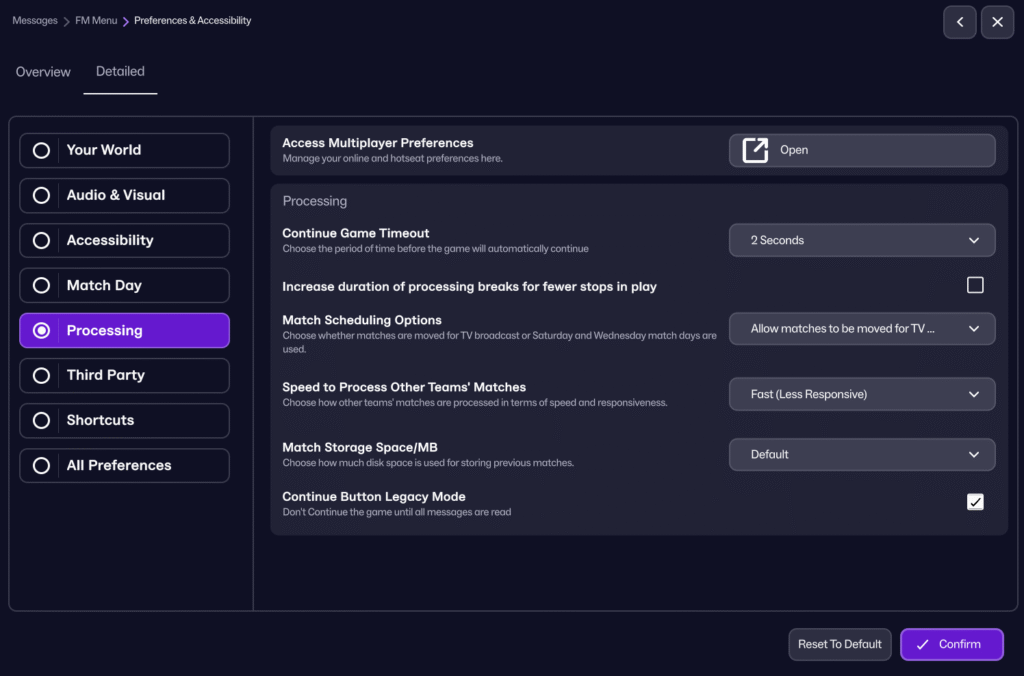The image size is (1024, 676).
Task: Open the Match Scheduling Options dropdown
Action: (x=861, y=328)
